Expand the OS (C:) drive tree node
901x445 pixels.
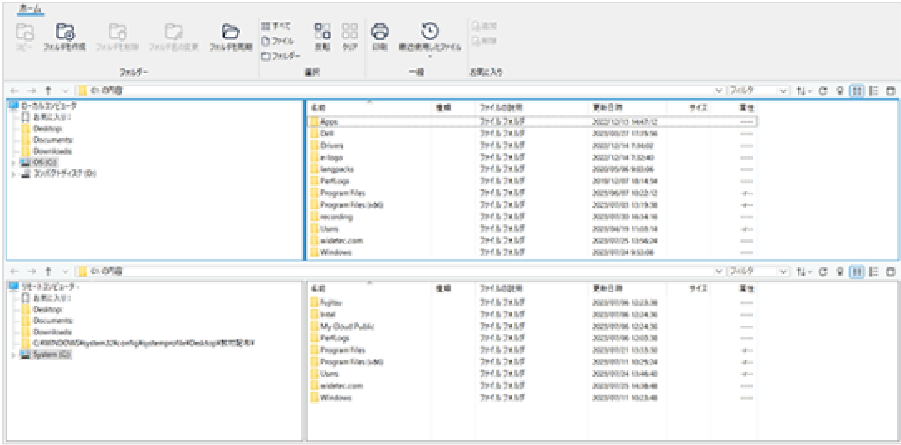click(x=12, y=161)
